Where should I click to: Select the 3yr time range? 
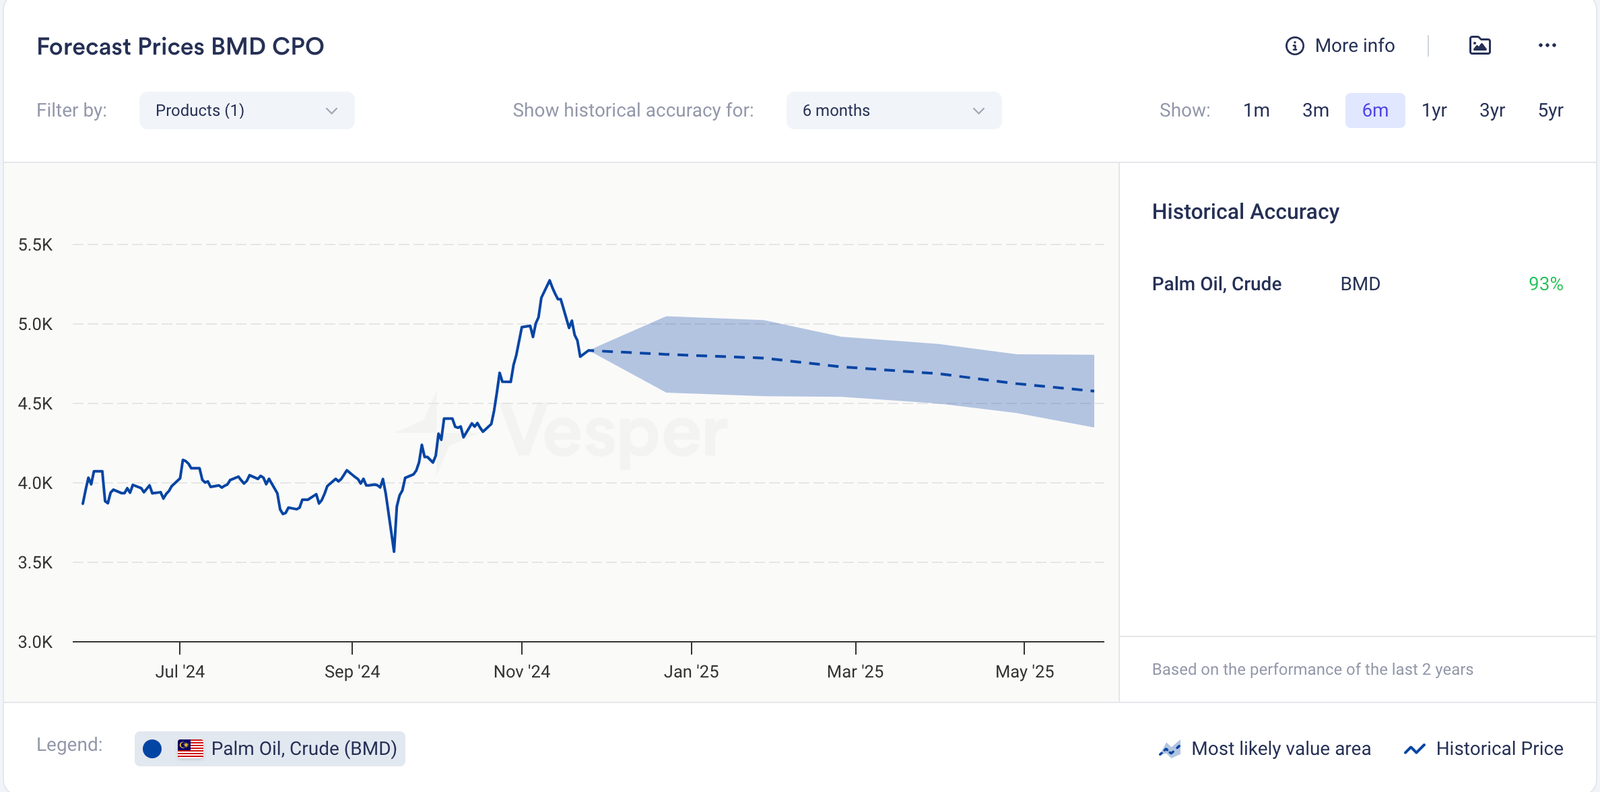pyautogui.click(x=1492, y=110)
